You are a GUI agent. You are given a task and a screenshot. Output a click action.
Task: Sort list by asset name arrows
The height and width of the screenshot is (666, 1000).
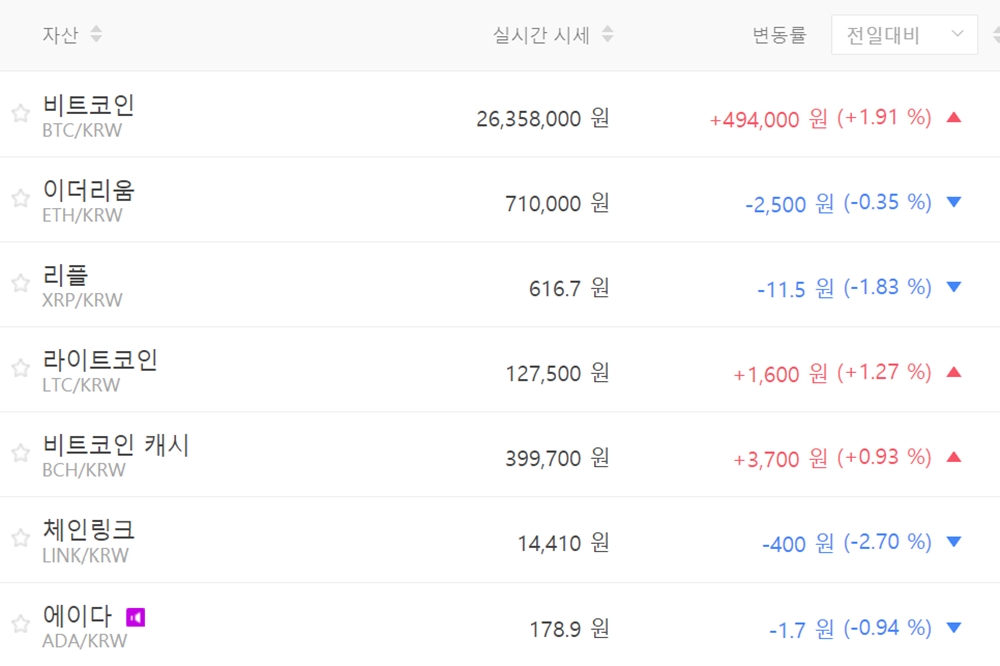point(96,35)
